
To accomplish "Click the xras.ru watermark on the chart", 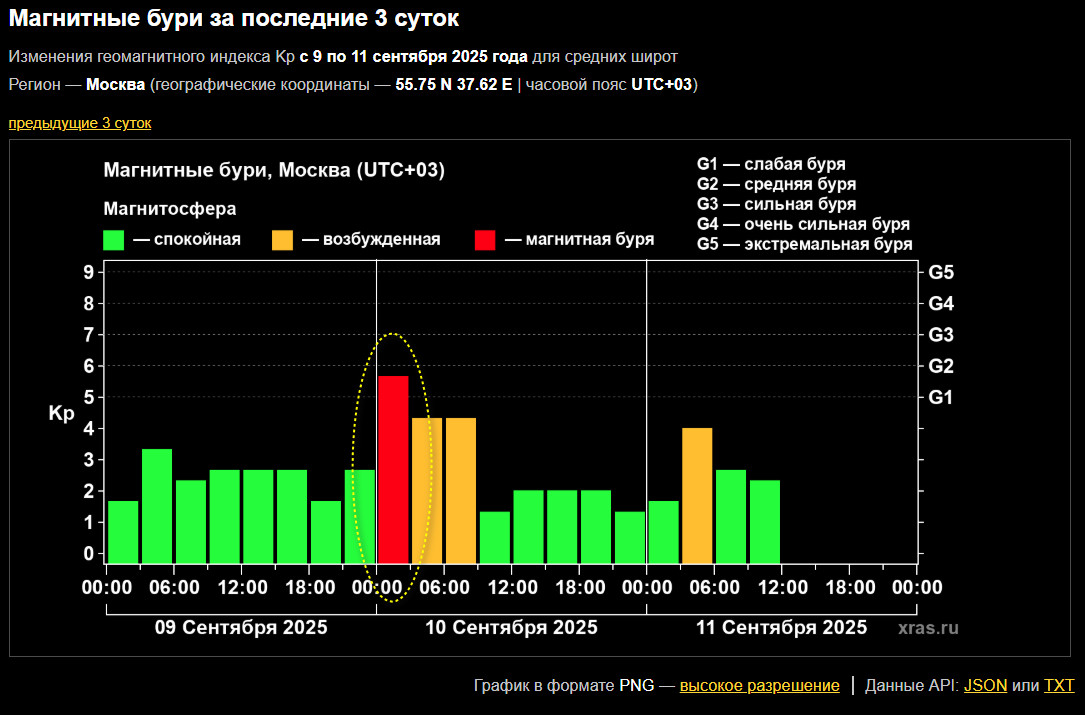I will pyautogui.click(x=928, y=628).
